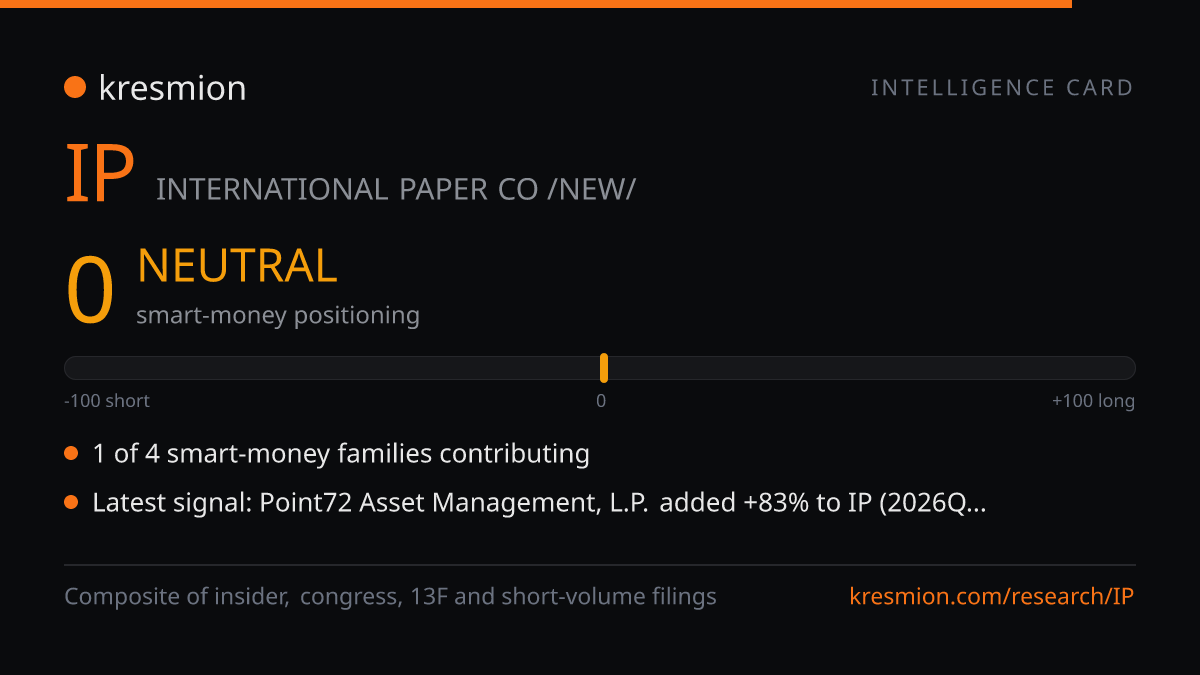The height and width of the screenshot is (675, 1200).
Task: Click the smart-money positioning subtitle
Action: 278,316
